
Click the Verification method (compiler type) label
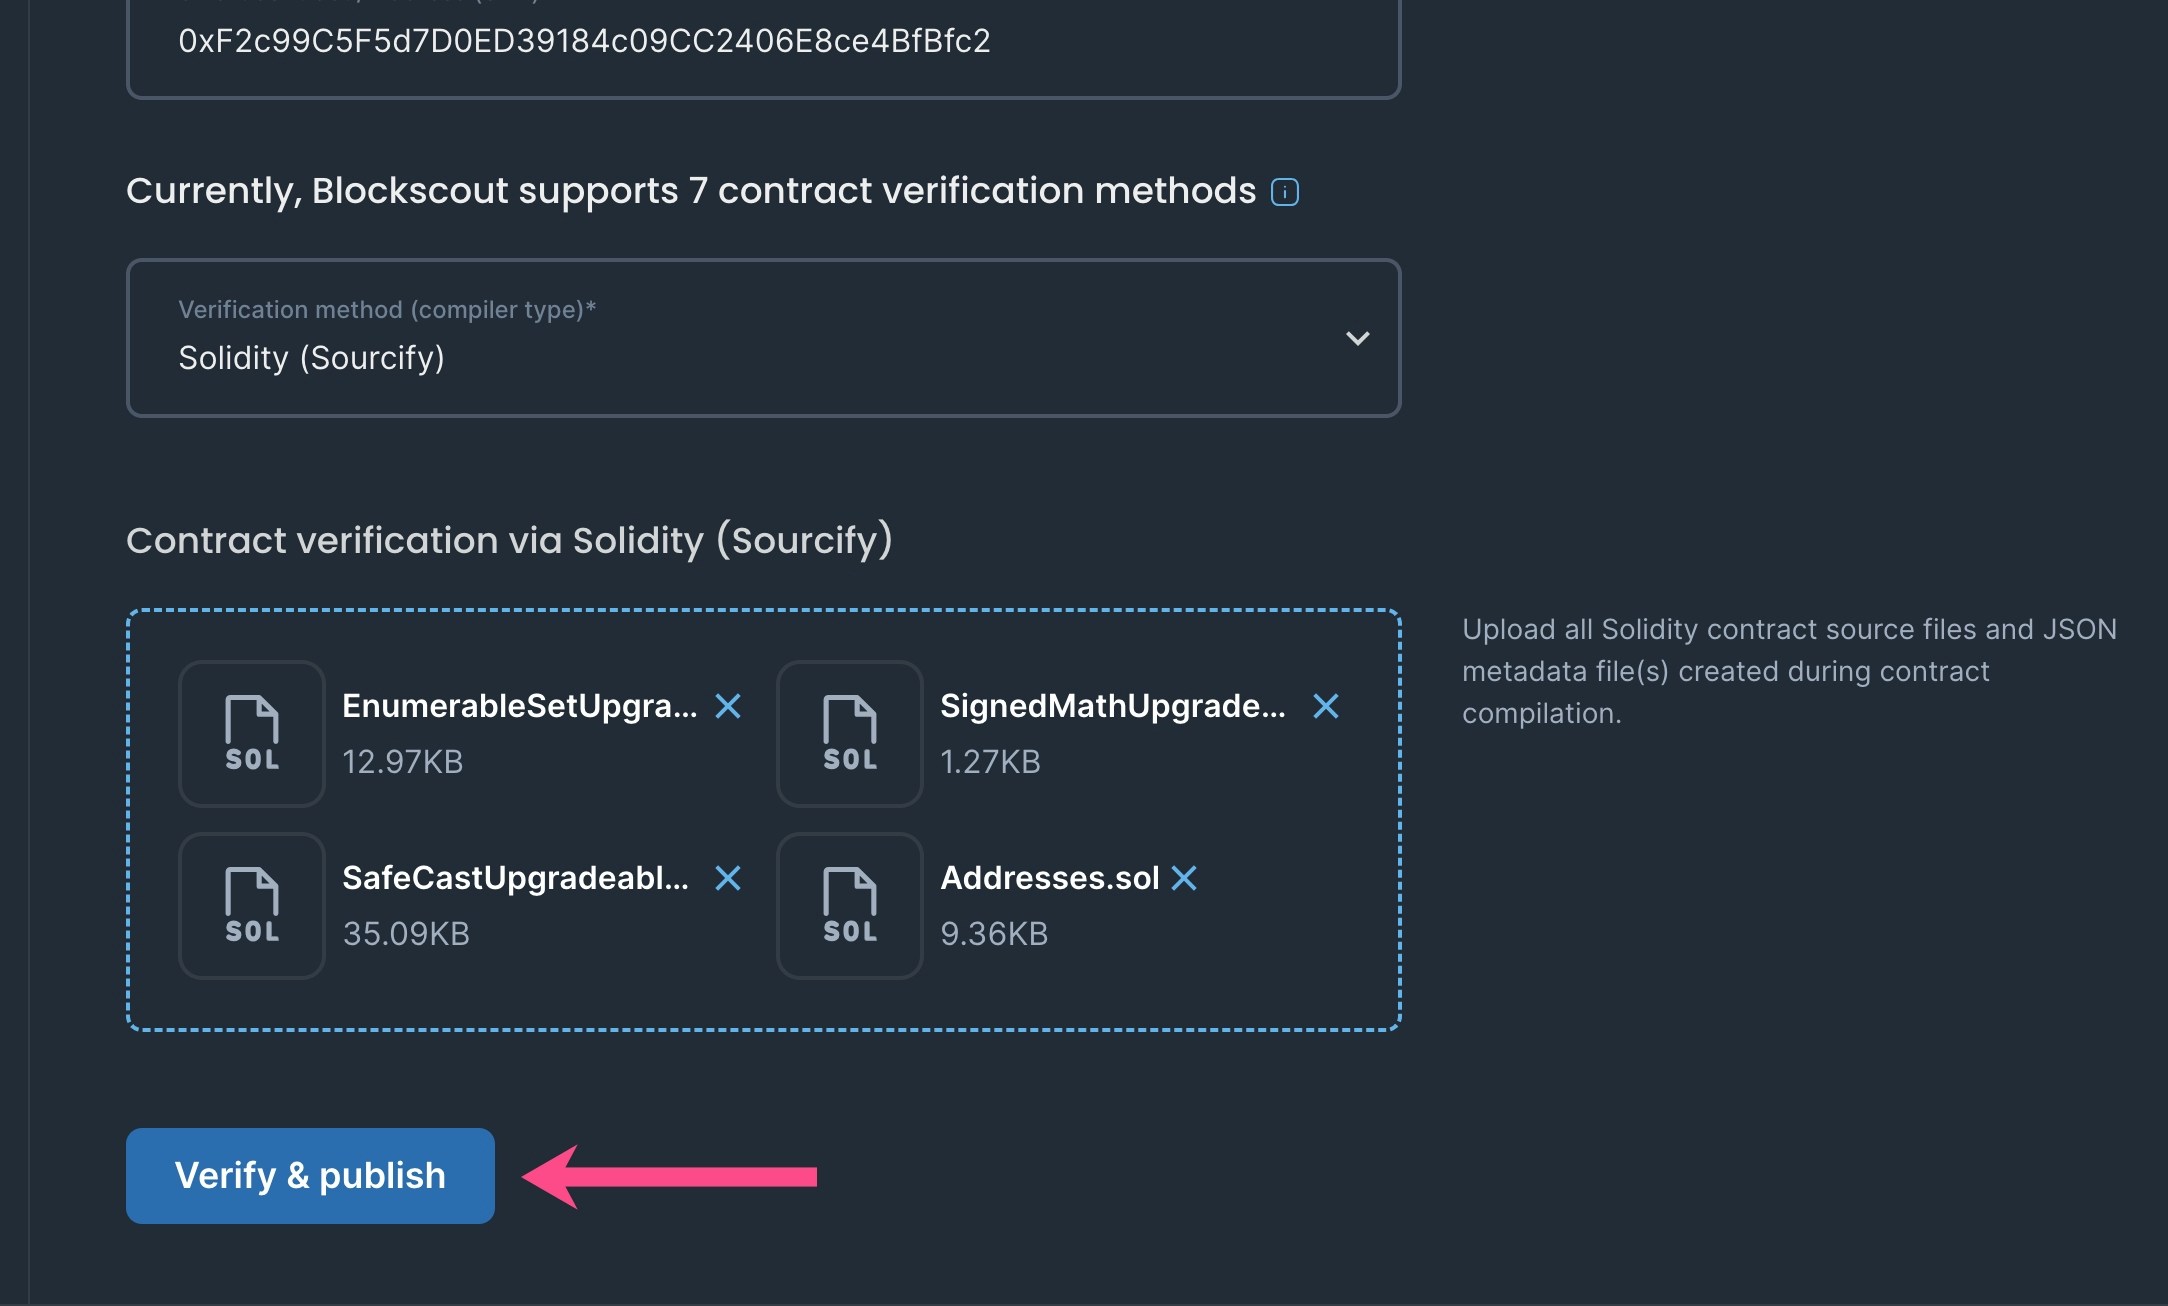pyautogui.click(x=387, y=310)
